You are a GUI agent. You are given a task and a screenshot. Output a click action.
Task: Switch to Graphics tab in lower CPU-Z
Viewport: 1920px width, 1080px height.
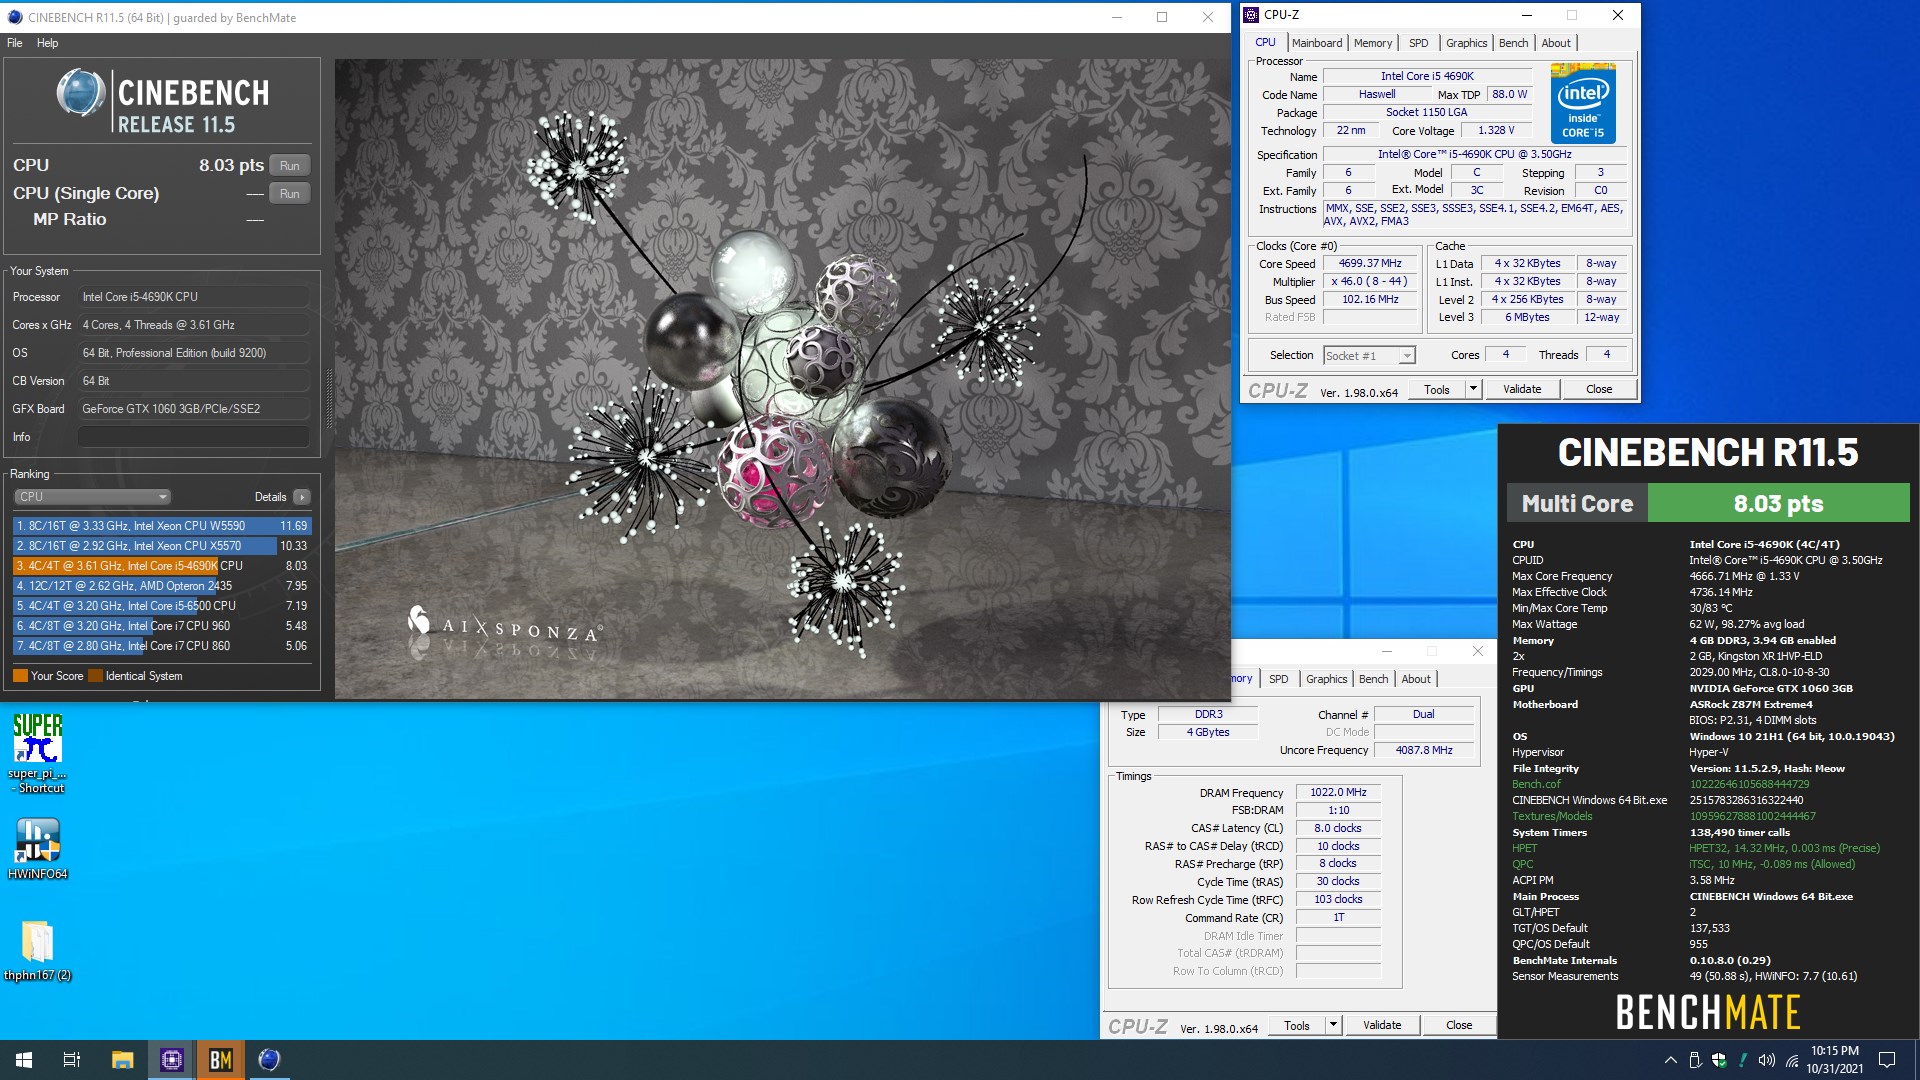pos(1326,679)
